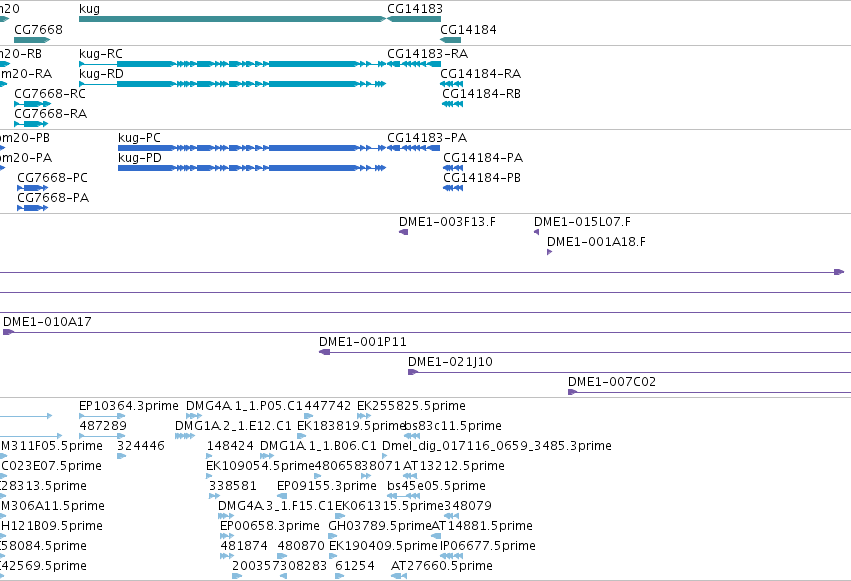Viewport: 851px width, 581px height.
Task: Click the CG14184-RB transcript label
Action: [x=481, y=94]
